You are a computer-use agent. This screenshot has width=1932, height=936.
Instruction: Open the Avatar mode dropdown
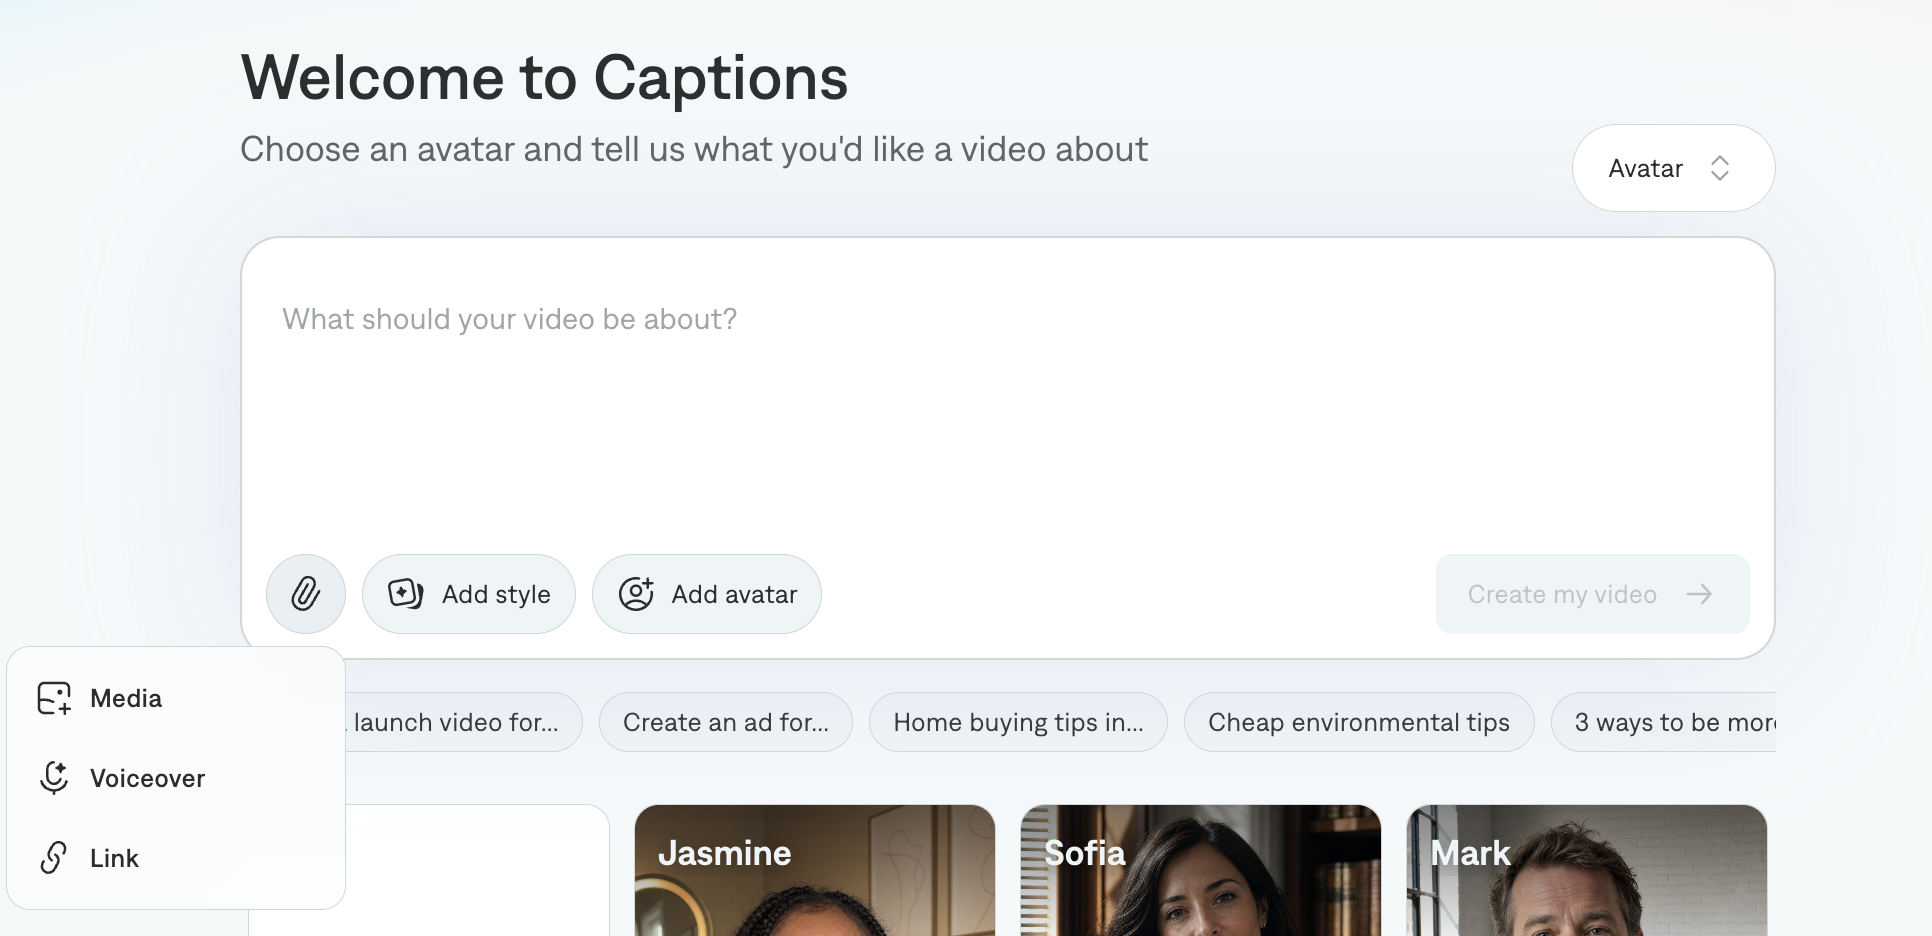point(1673,168)
